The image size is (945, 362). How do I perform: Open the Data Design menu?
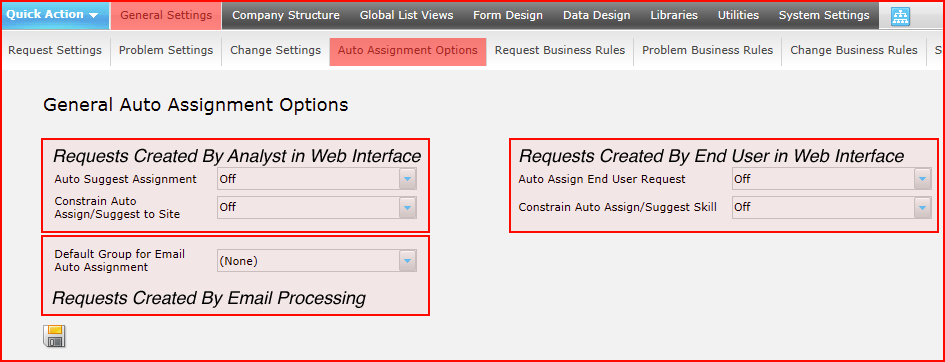597,15
